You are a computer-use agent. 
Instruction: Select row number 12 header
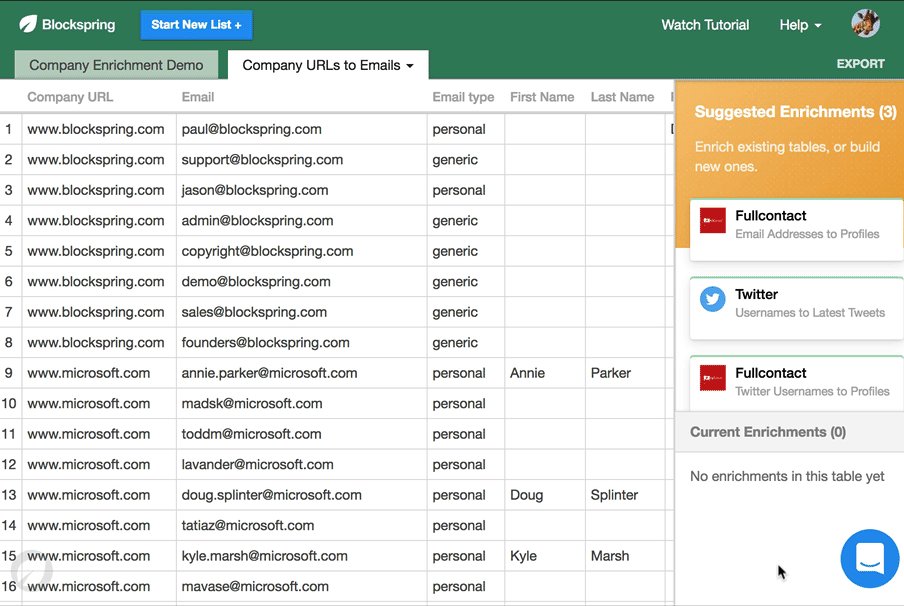[x=10, y=465]
